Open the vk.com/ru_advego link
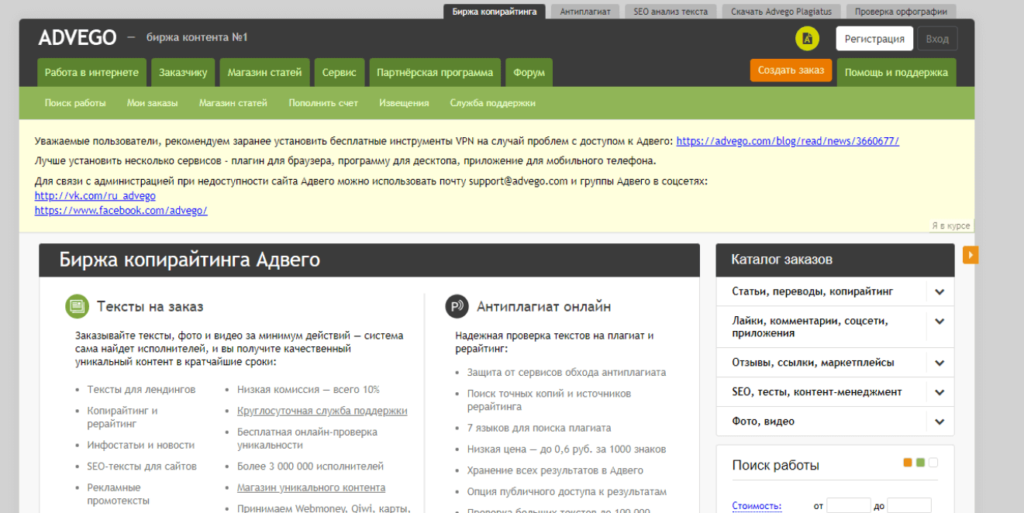The image size is (1024, 513). point(95,196)
